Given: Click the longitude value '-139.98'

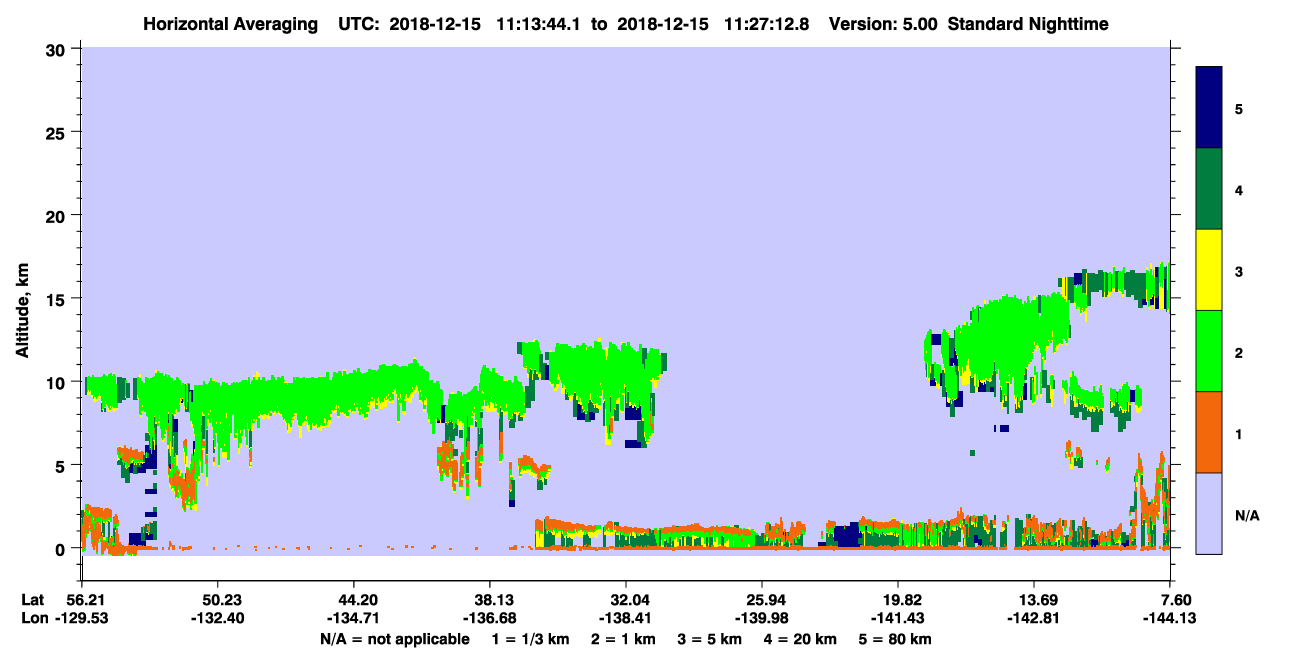Looking at the screenshot, I should point(762,619).
